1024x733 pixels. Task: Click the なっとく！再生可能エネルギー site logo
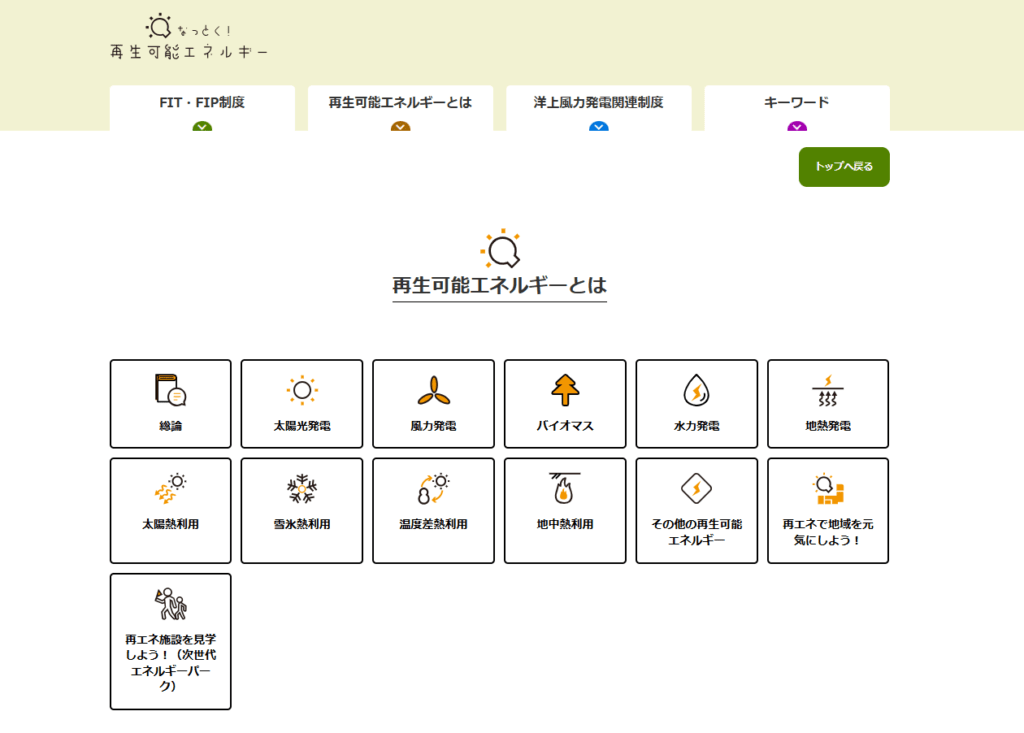pyautogui.click(x=188, y=38)
